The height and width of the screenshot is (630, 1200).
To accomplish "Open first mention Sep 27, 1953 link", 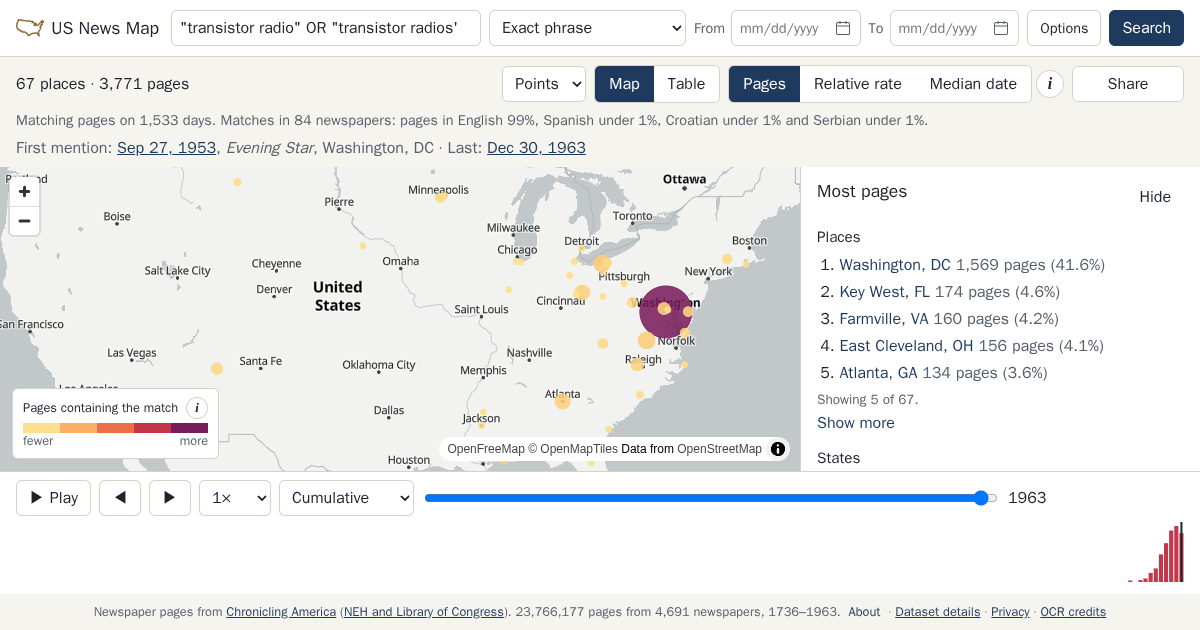I will coord(167,148).
